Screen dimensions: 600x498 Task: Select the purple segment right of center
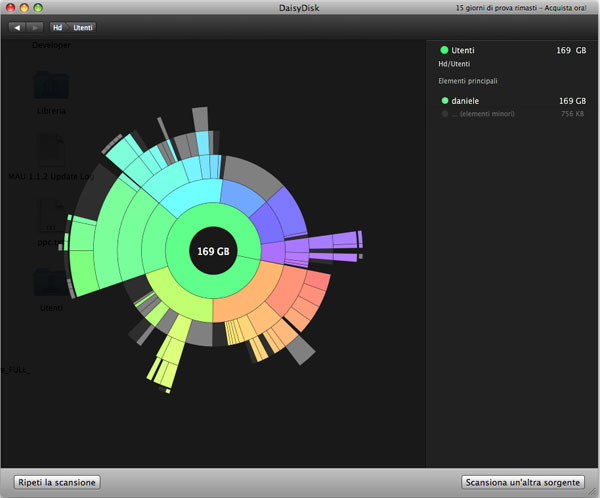pos(272,253)
